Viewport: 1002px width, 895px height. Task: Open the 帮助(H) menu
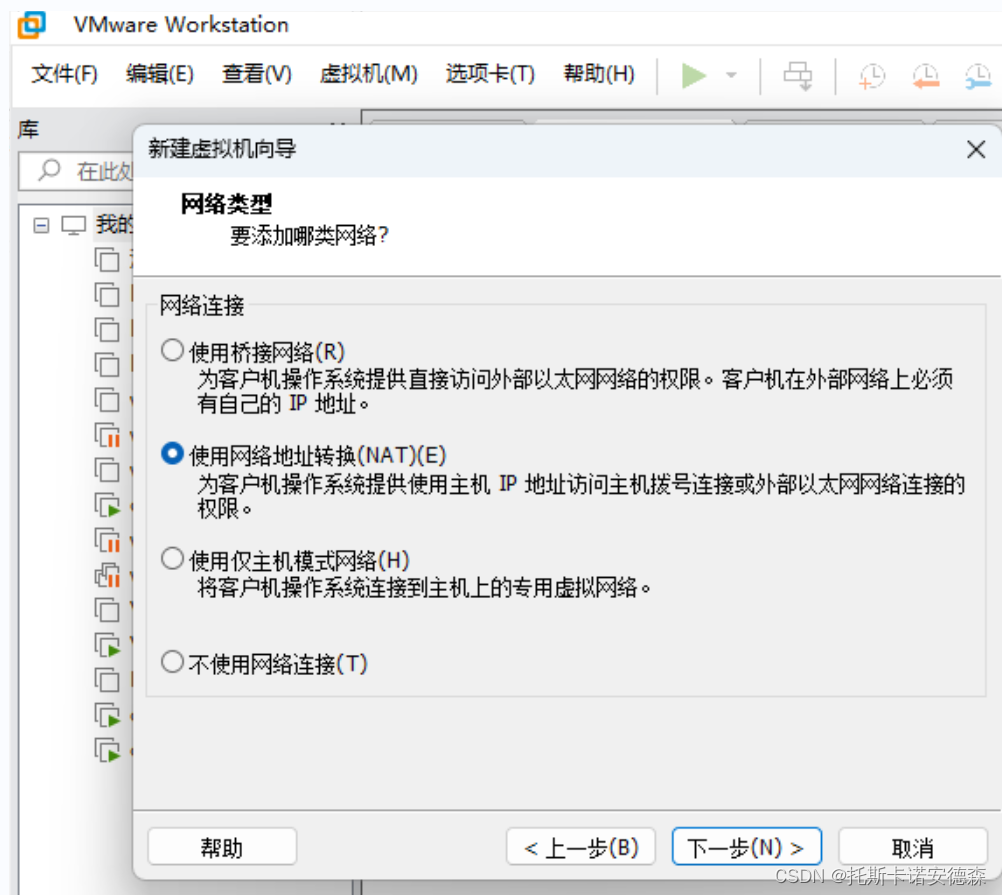tap(599, 74)
